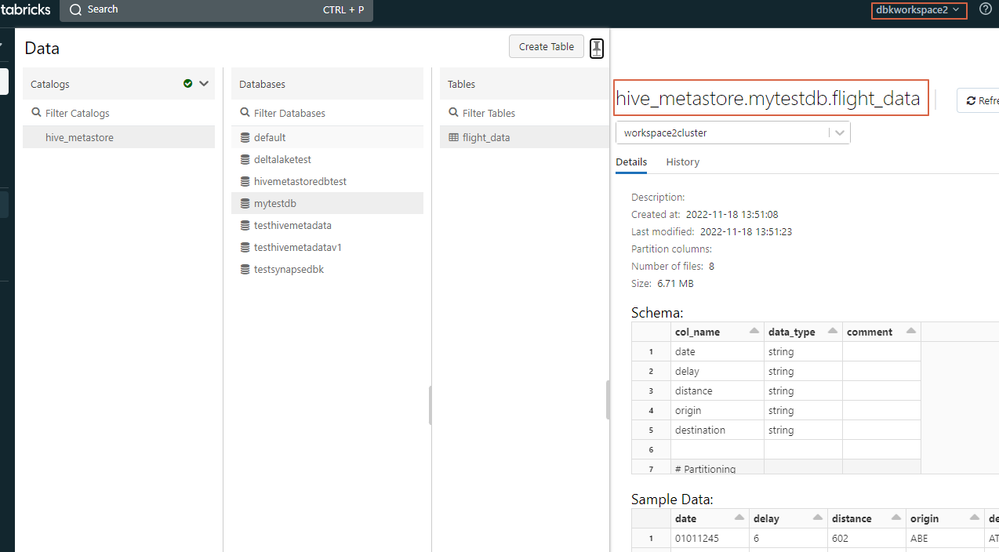Screen dimensions: 999x552
Task: Focus the Filter Databases field
Action: [327, 113]
